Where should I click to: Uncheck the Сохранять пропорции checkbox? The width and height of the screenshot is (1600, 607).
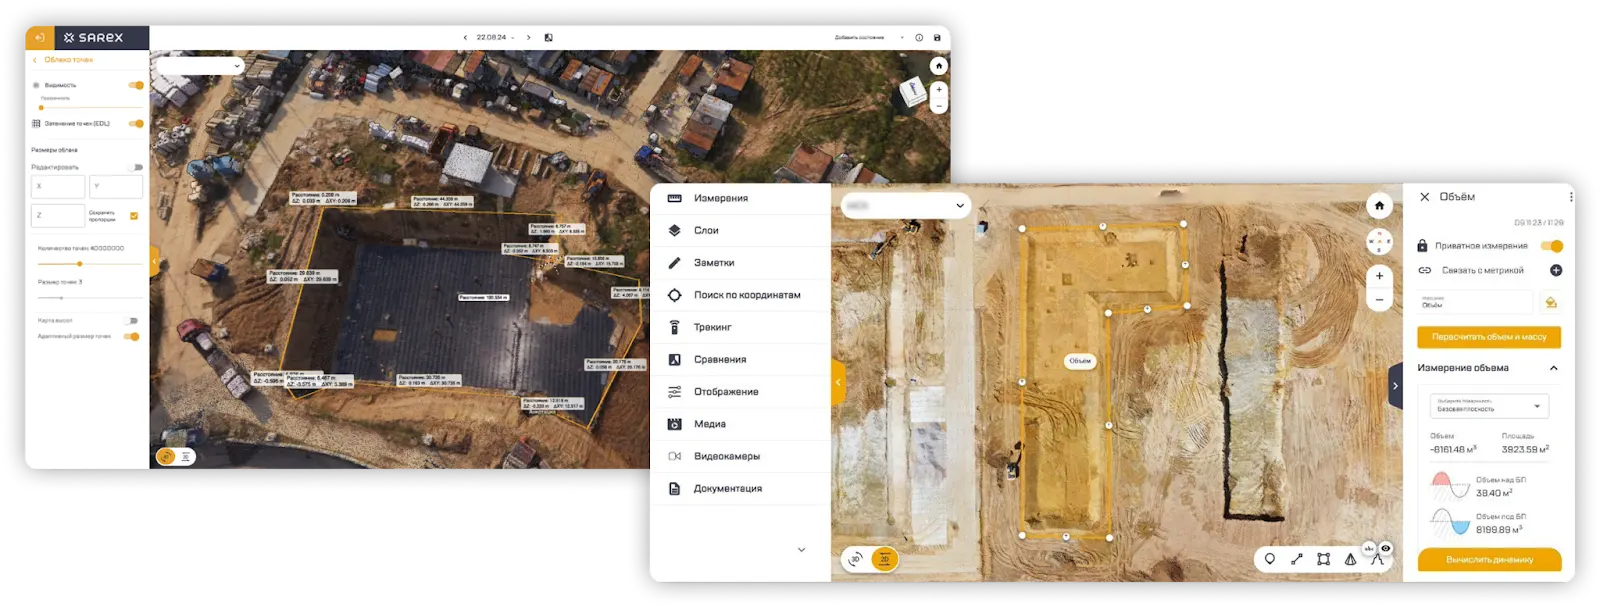pyautogui.click(x=134, y=215)
